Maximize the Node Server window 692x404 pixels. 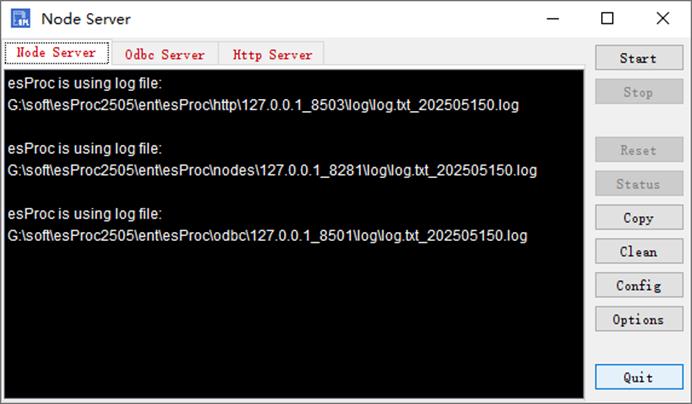607,19
